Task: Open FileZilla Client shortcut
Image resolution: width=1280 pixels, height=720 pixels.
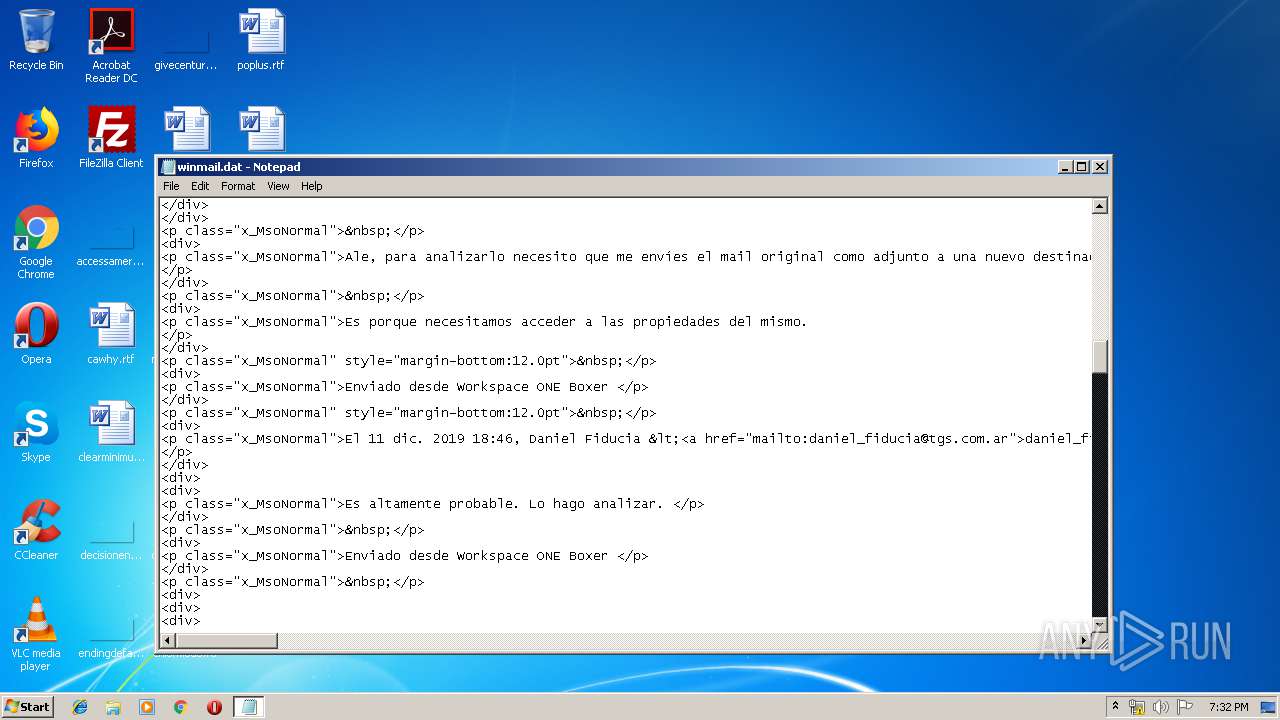Action: pos(111,138)
